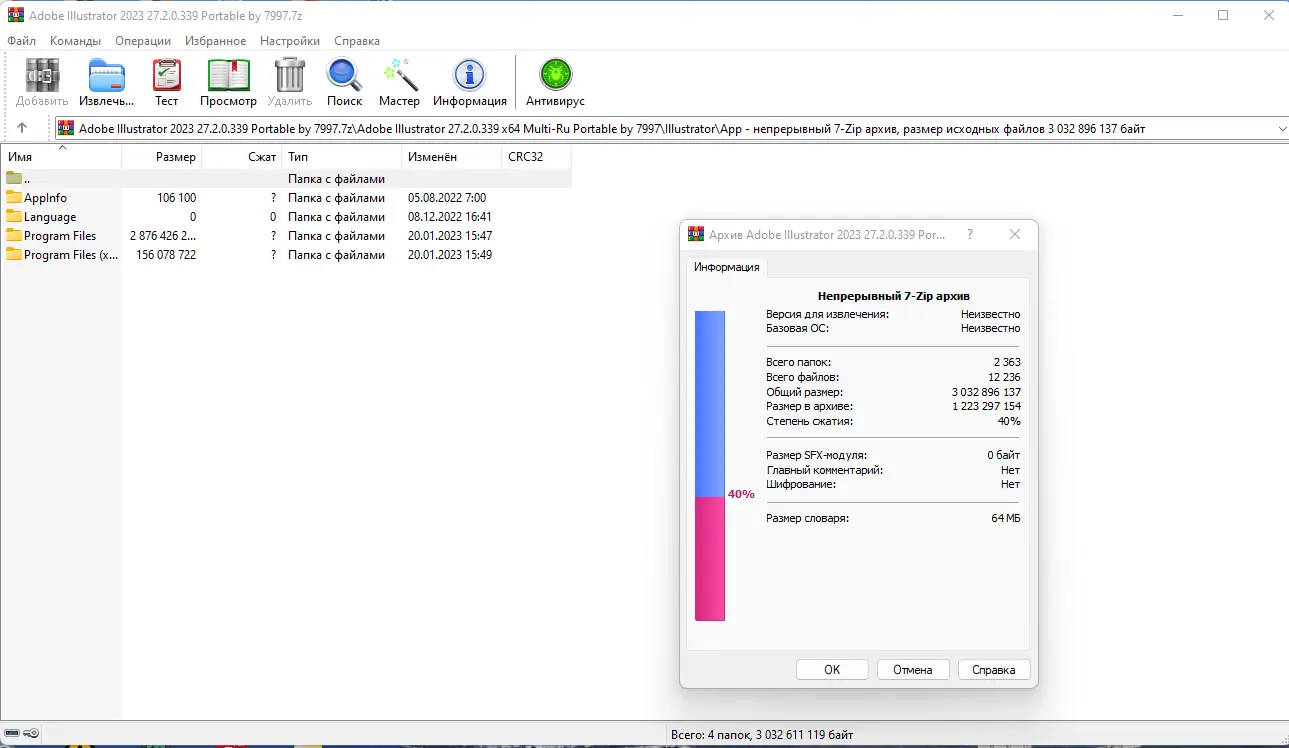Click the "Степень сжатия:" label
Image resolution: width=1289 pixels, height=748 pixels.
tap(810, 421)
